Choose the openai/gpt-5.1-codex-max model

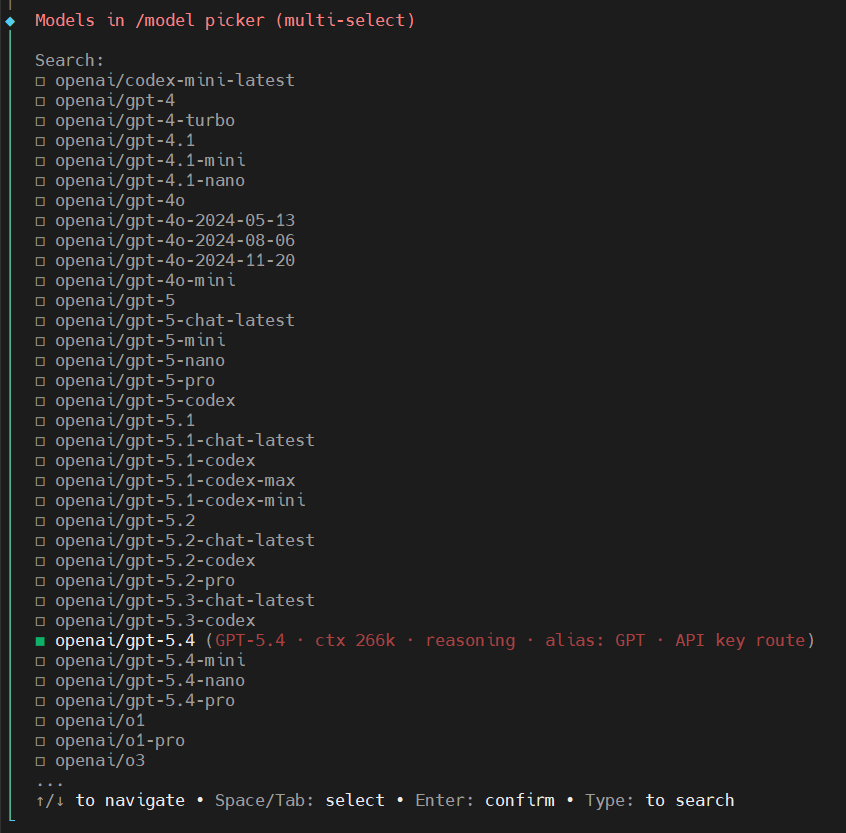pos(175,481)
